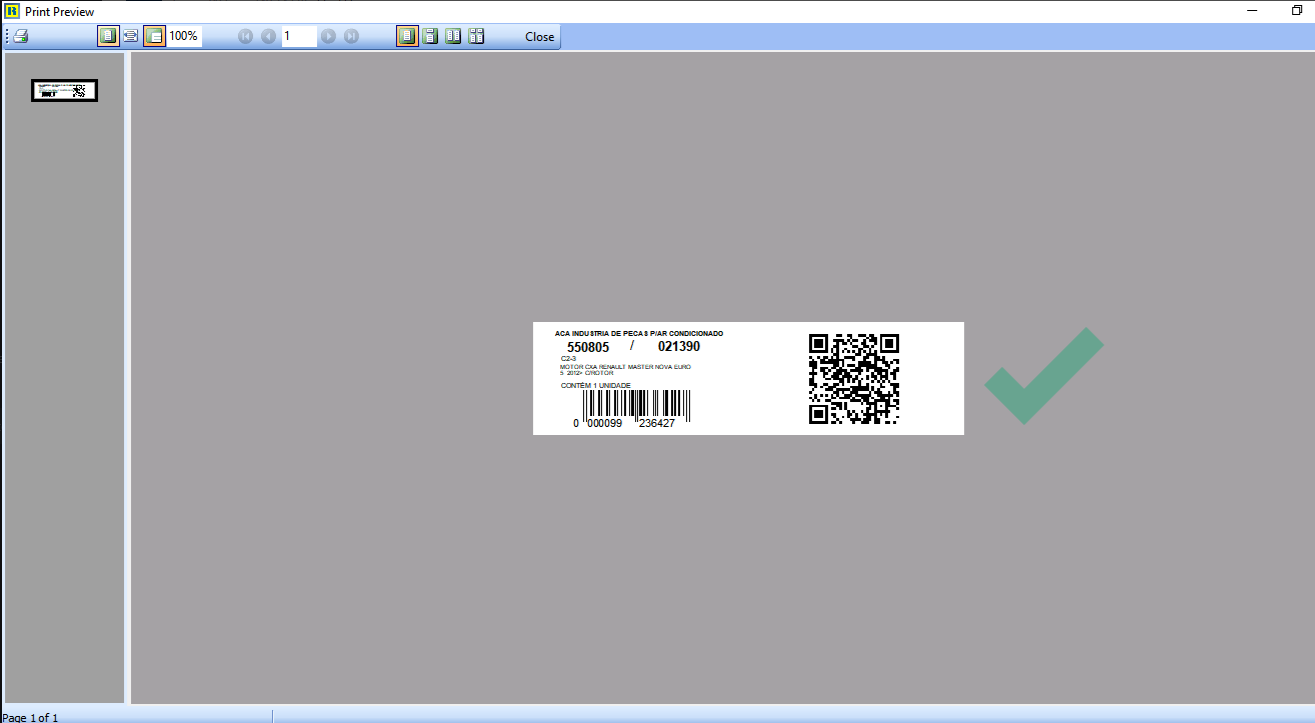Click the text '550805' on the label
Image resolution: width=1315 pixels, height=723 pixels.
pyautogui.click(x=588, y=347)
